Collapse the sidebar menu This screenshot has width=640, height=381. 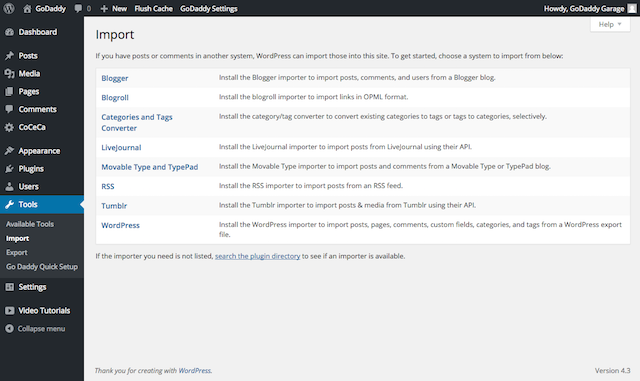click(35, 329)
